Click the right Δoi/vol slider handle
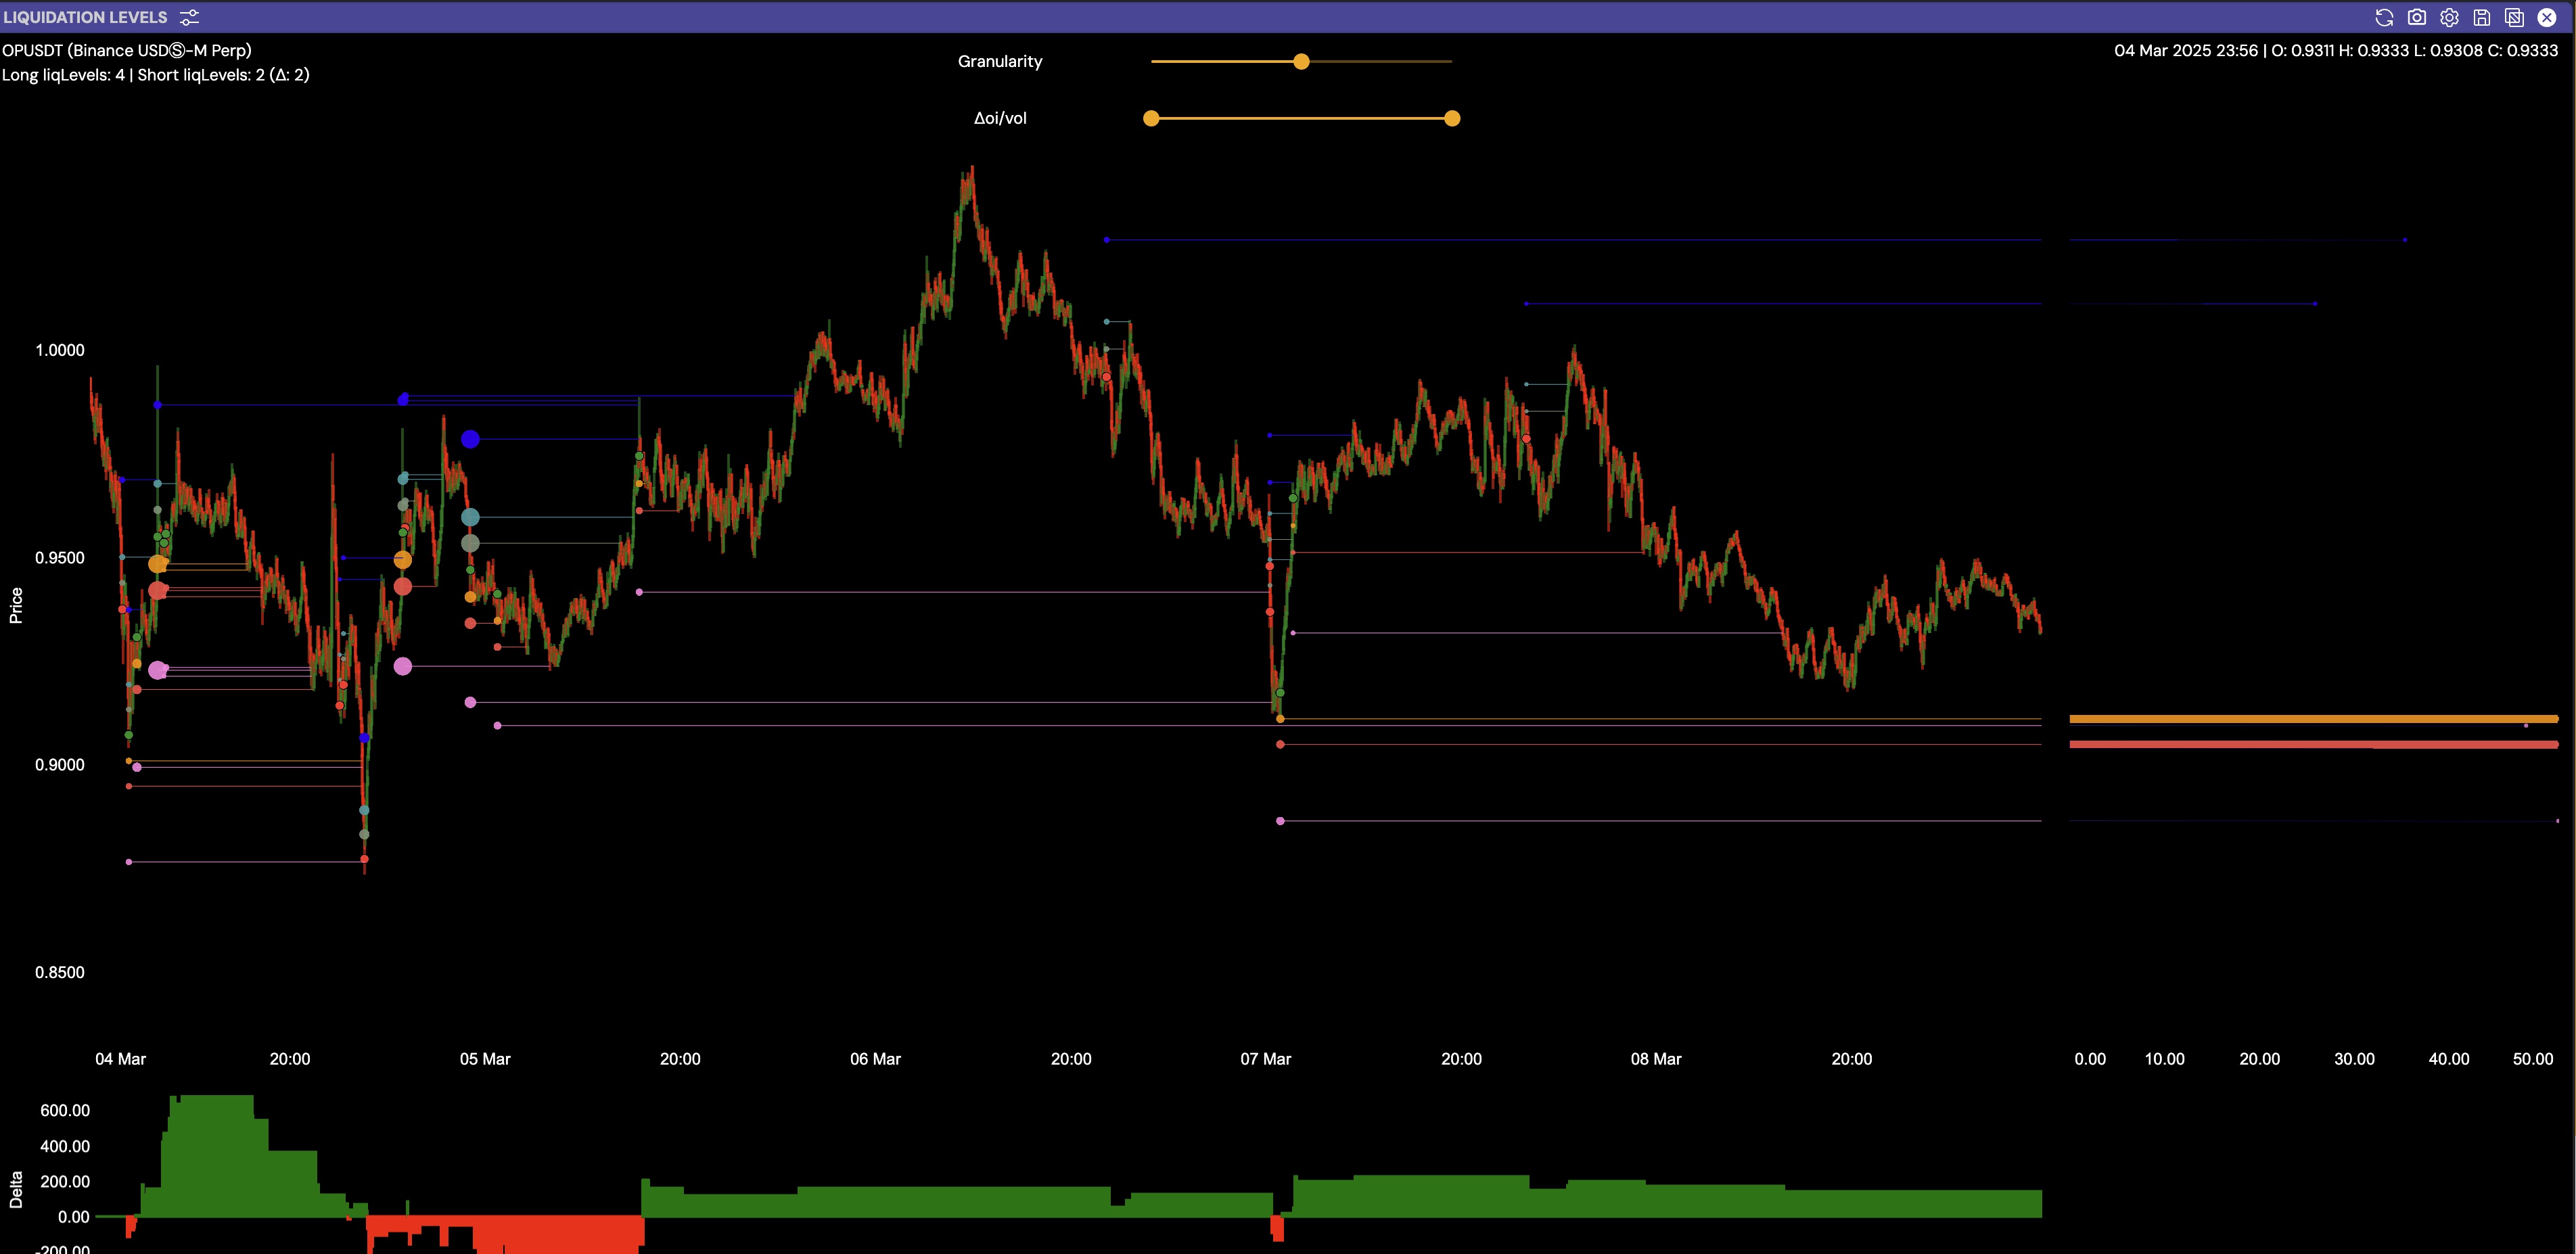 (x=1452, y=118)
